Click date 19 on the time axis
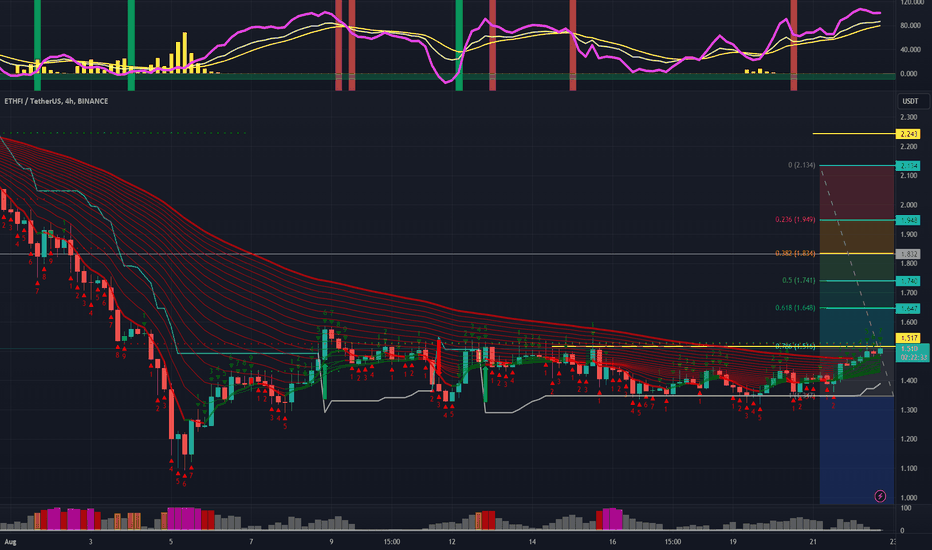 point(733,542)
